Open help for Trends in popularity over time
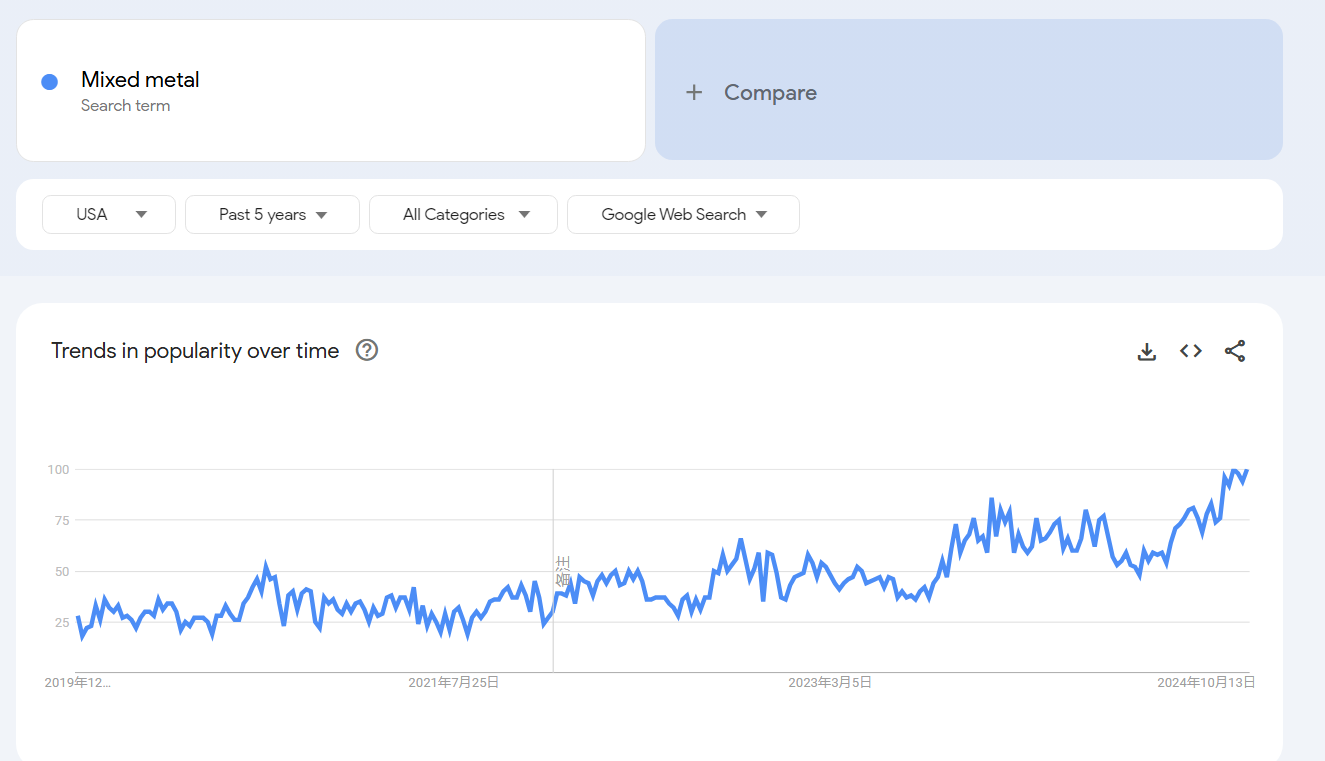The width and height of the screenshot is (1325, 761). (367, 350)
